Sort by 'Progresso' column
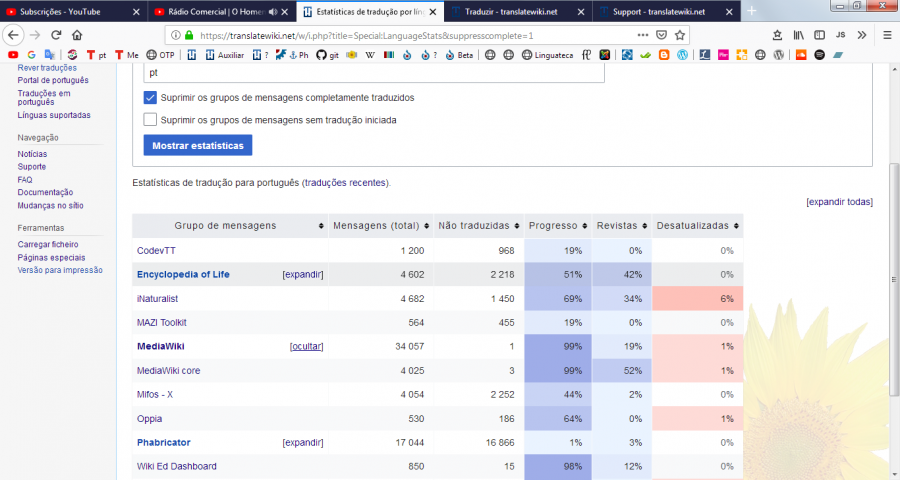Viewport: 900px width, 480px height. click(558, 226)
